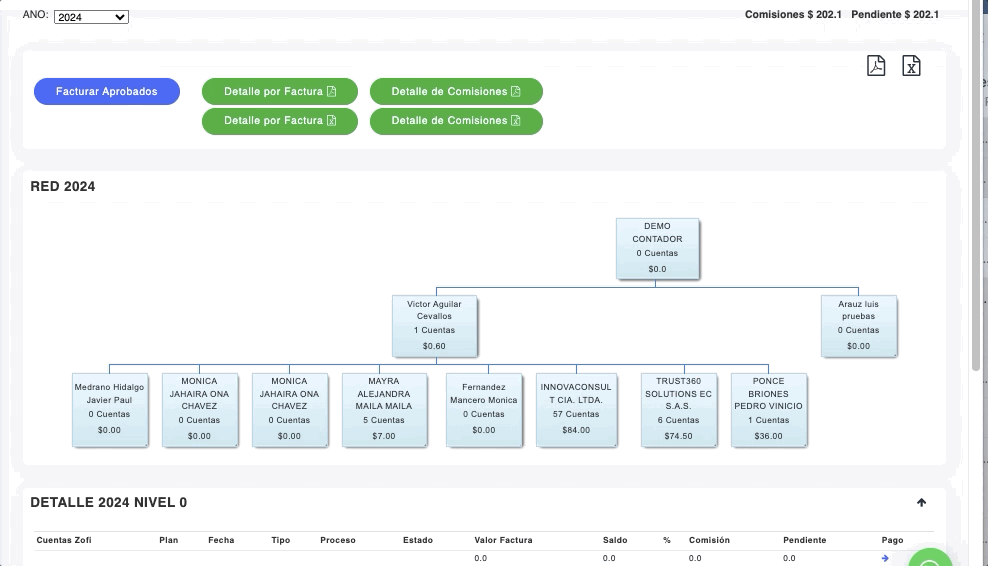Click the Facturar Aprobados button

coord(107,91)
